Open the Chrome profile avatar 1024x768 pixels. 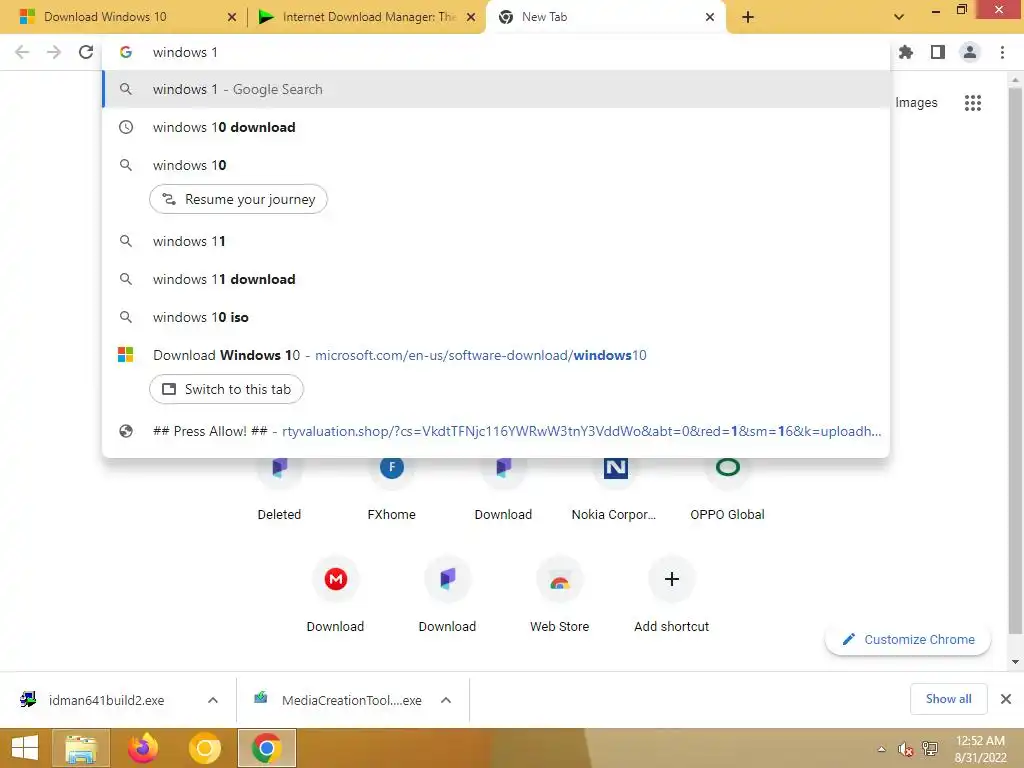[970, 52]
